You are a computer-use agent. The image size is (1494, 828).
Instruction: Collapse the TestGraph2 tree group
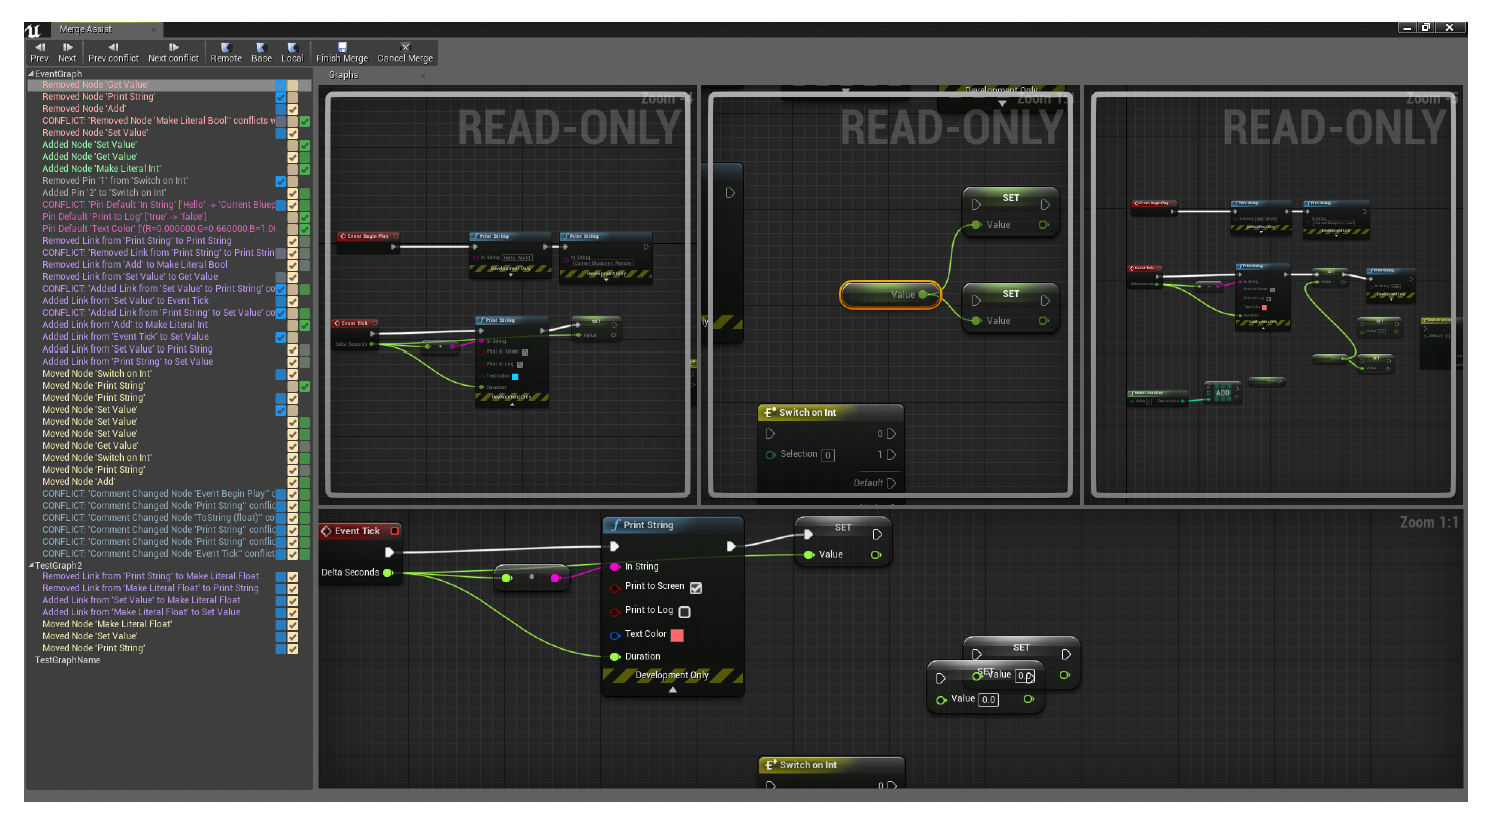point(31,566)
